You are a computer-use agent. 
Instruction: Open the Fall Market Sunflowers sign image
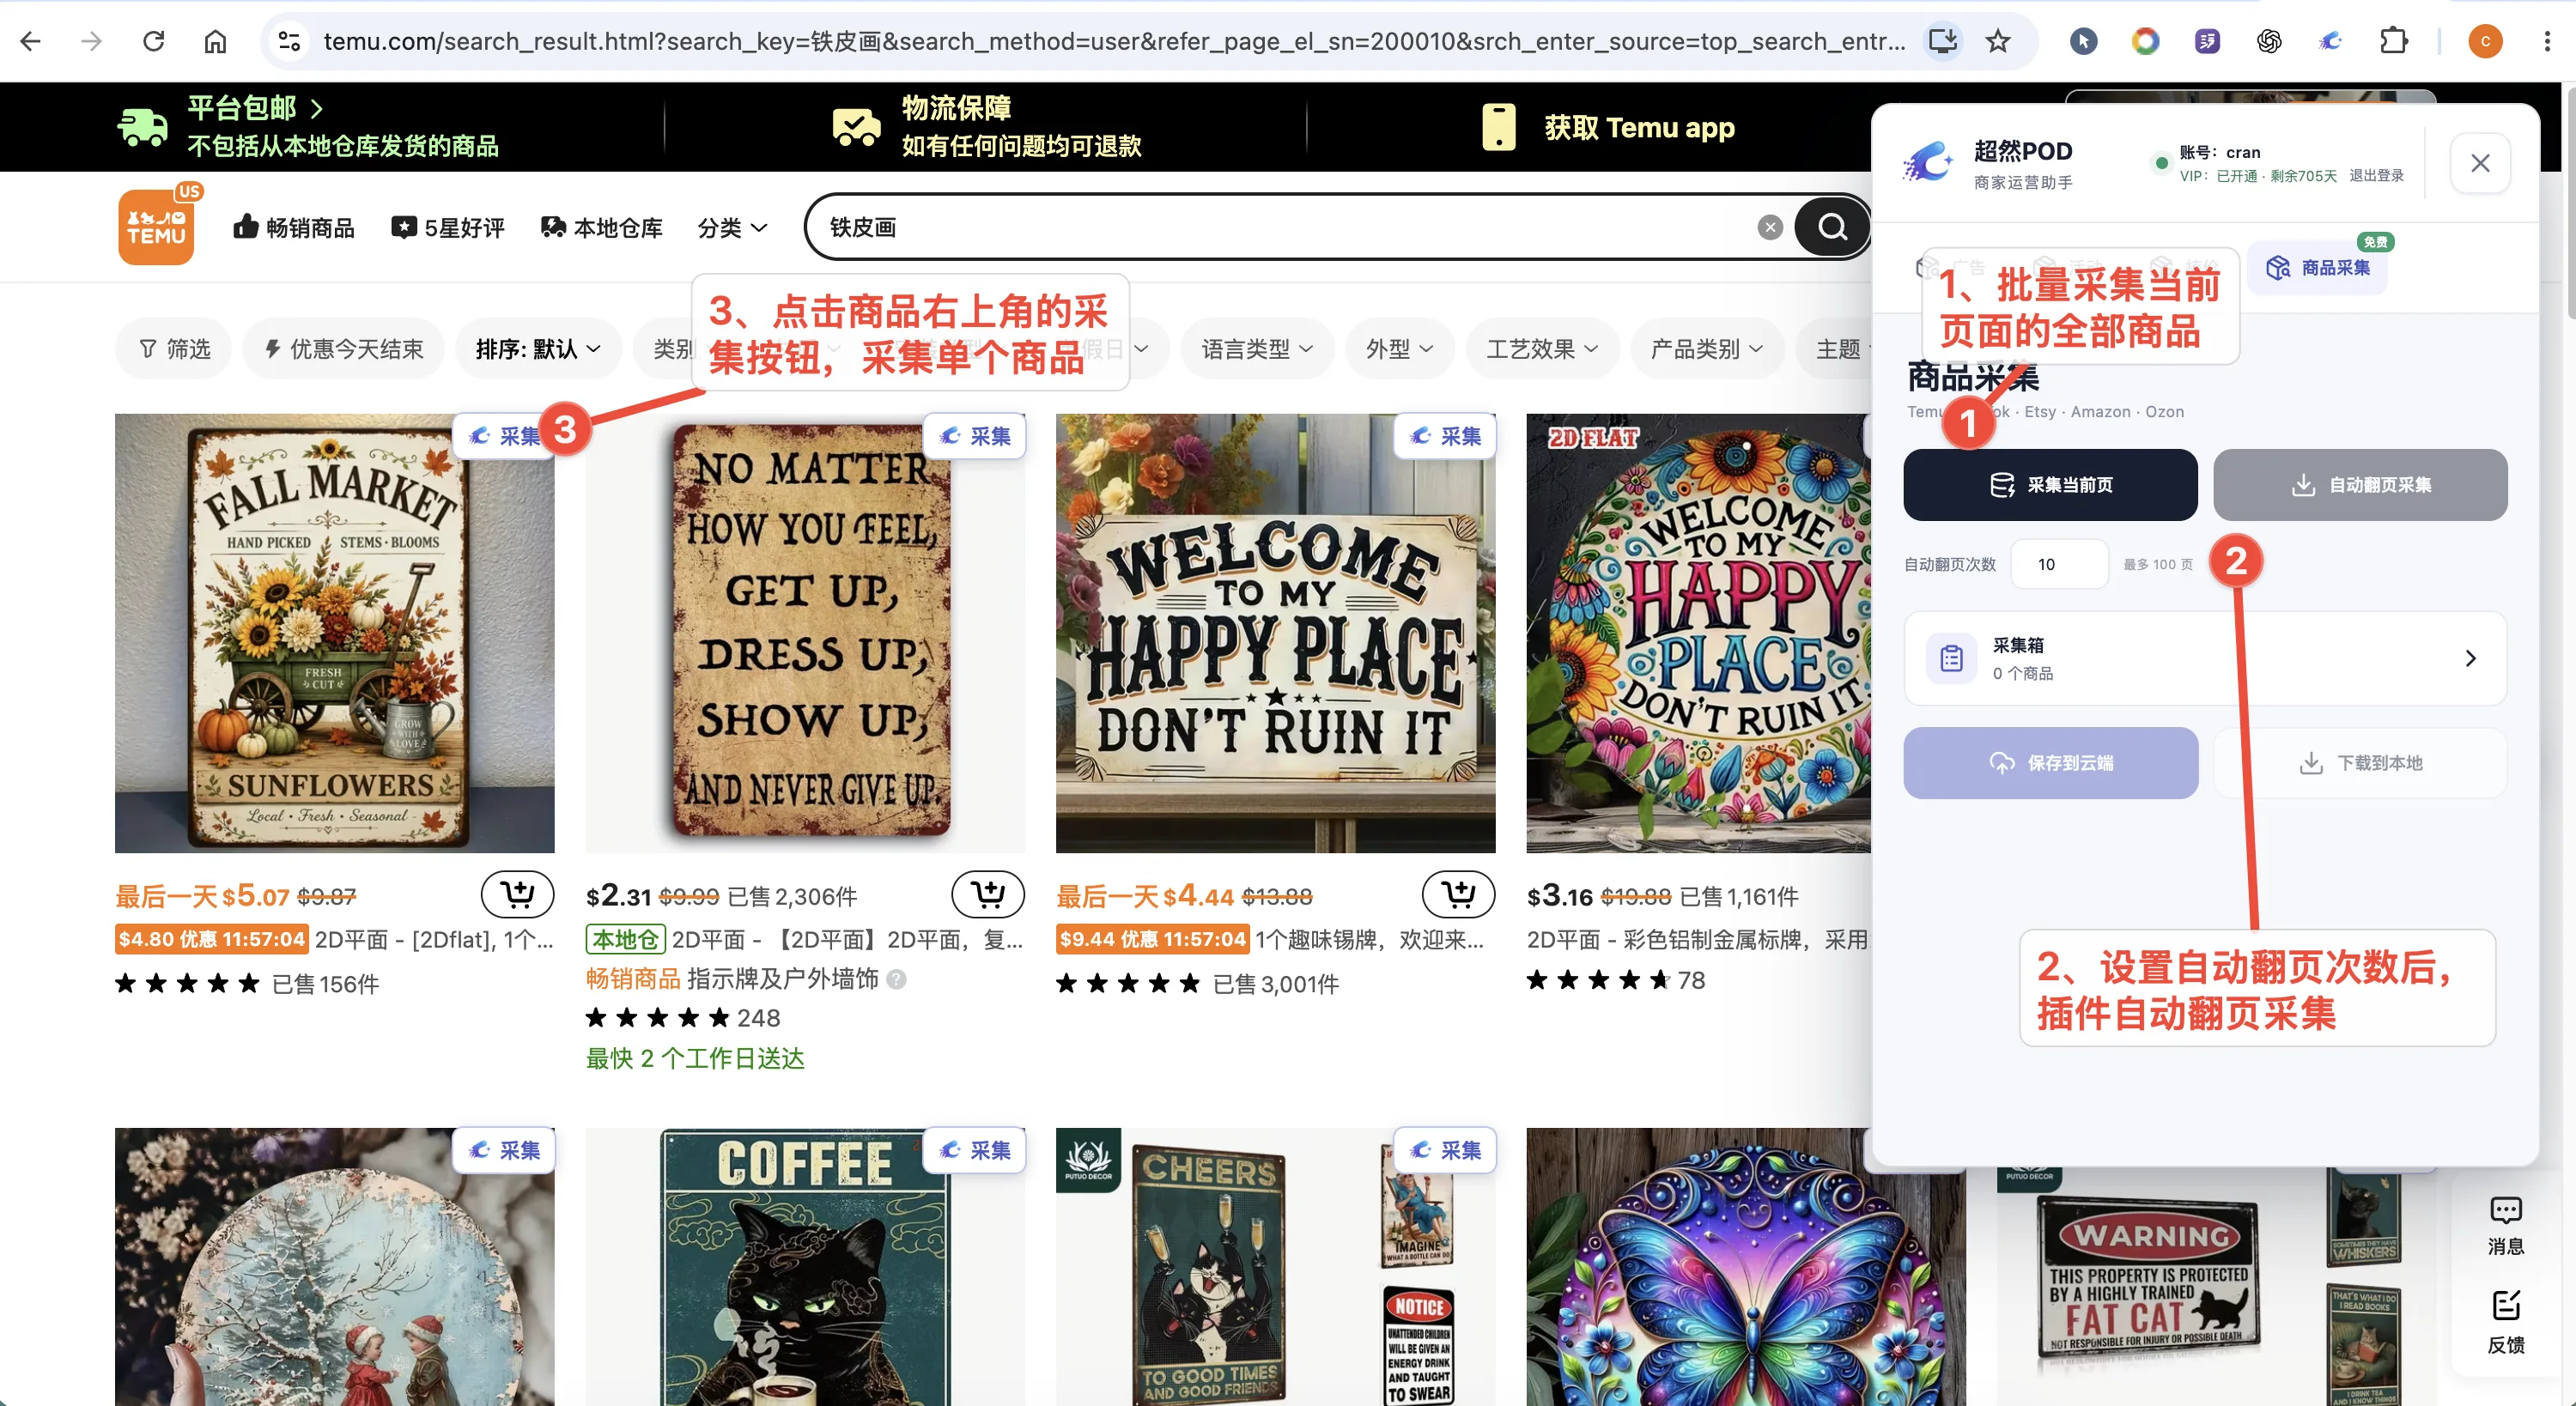click(x=335, y=633)
